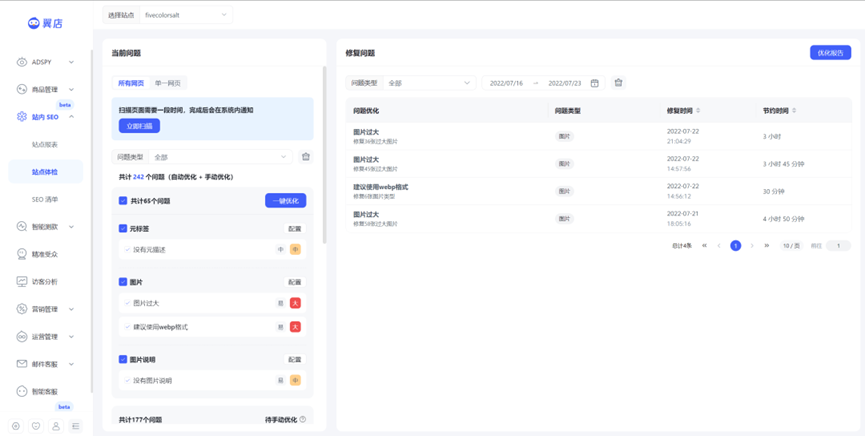Image resolution: width=865 pixels, height=436 pixels.
Task: Toggle the 共计65个问题 checkbox
Action: (123, 201)
